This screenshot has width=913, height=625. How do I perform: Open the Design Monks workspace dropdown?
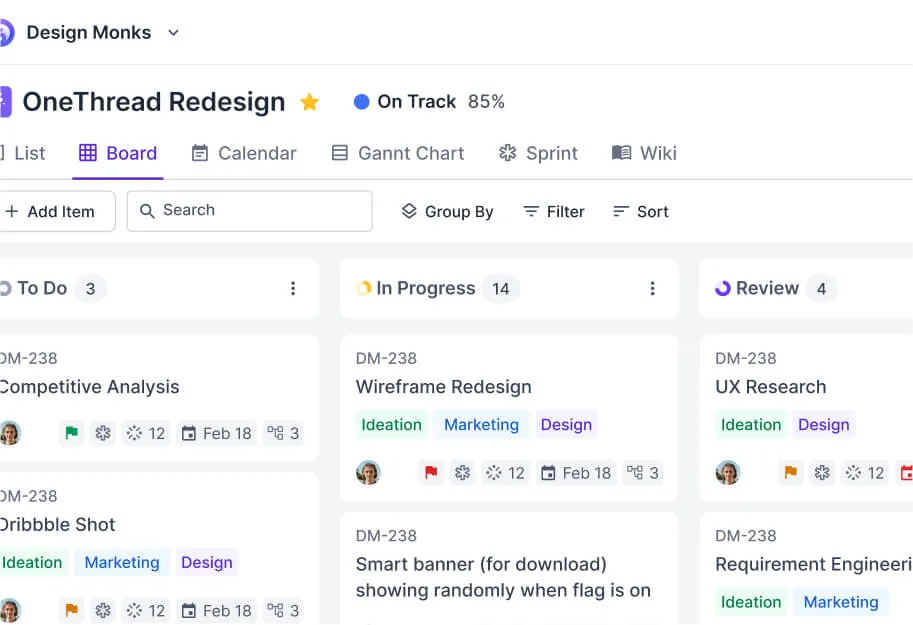(173, 33)
